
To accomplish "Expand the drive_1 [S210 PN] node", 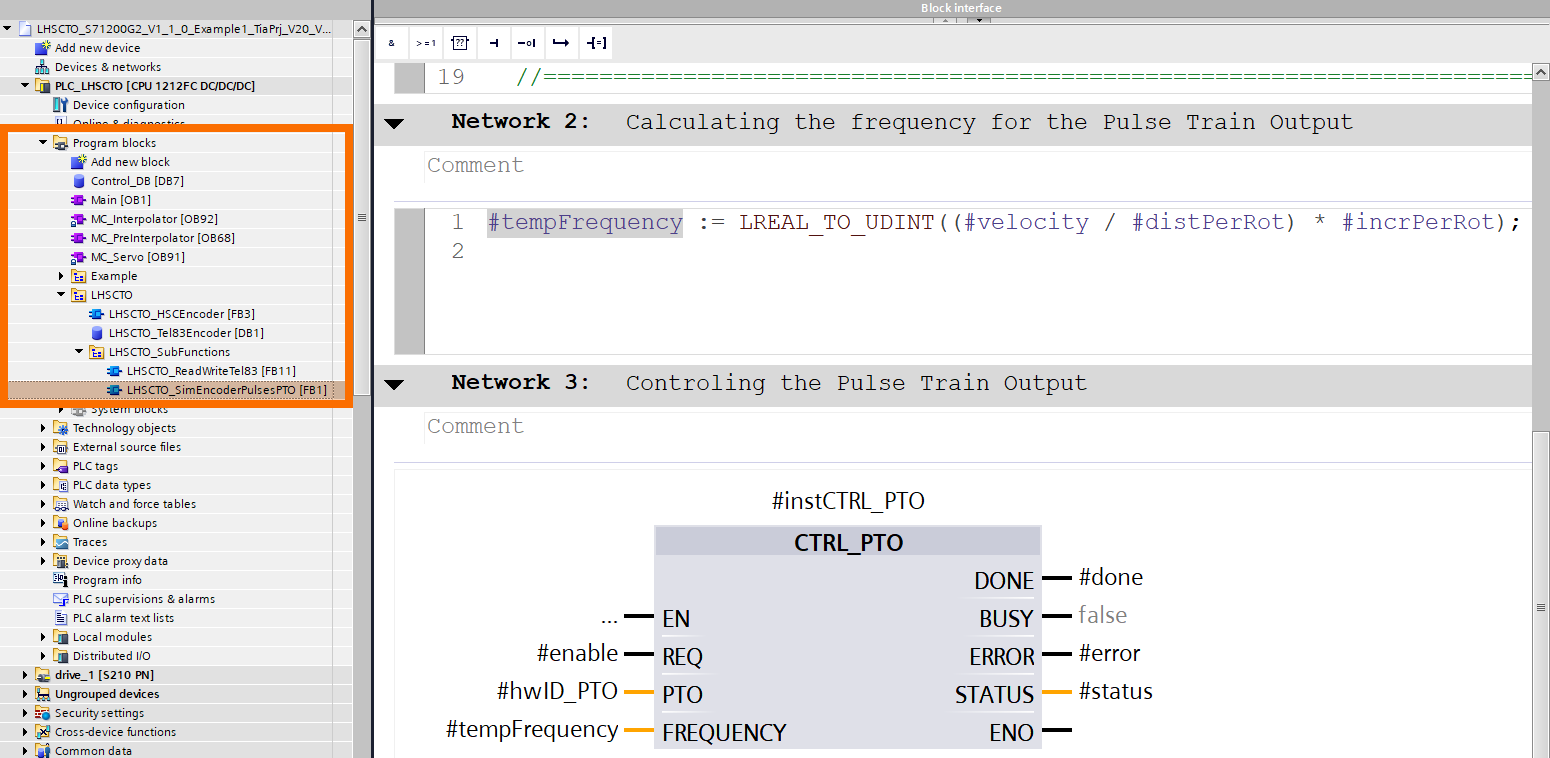I will (25, 675).
